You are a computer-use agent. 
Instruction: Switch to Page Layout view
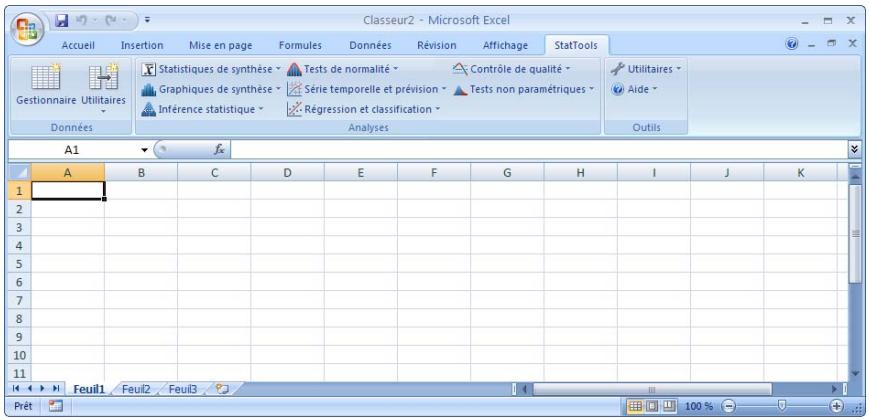tap(651, 406)
